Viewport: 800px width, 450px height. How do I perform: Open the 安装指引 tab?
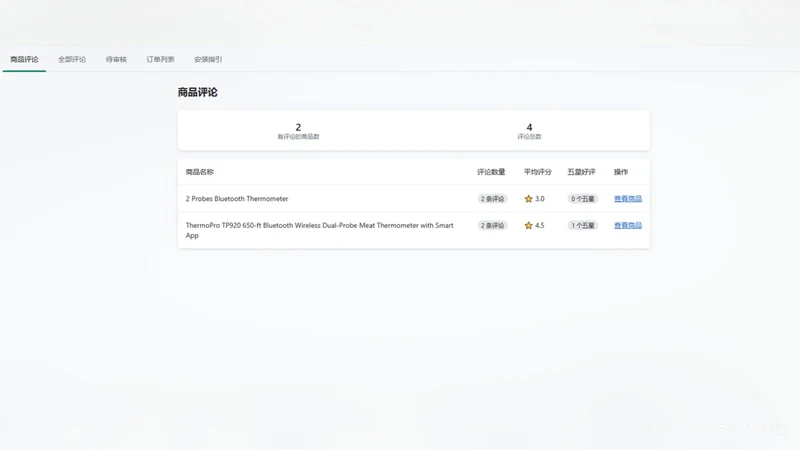208,60
